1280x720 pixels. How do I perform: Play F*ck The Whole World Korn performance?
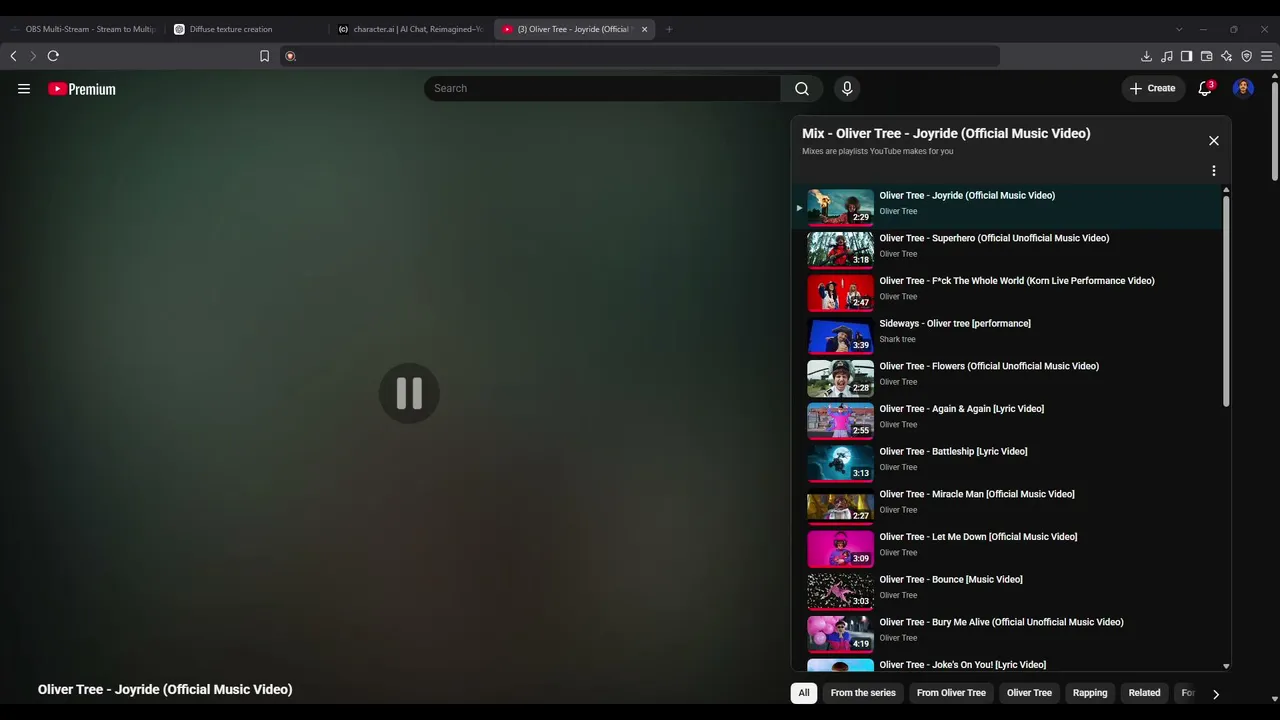(1008, 292)
